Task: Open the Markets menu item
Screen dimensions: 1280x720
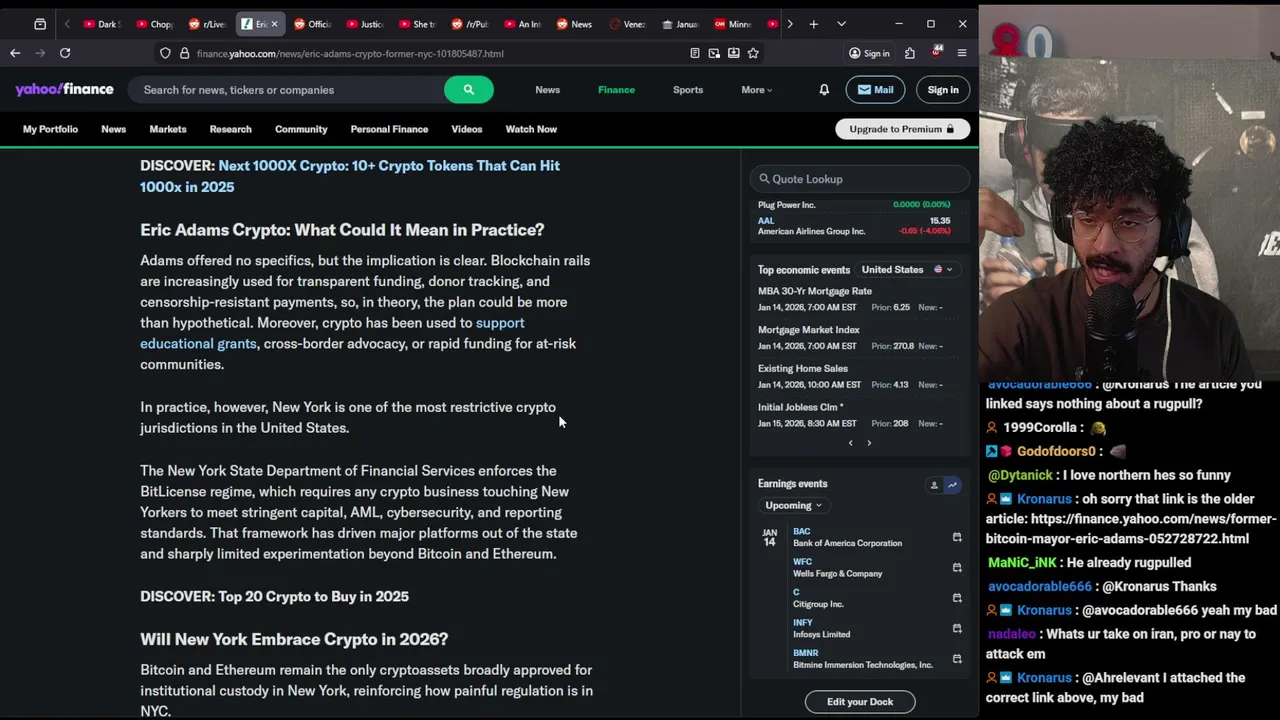Action: 168,129
